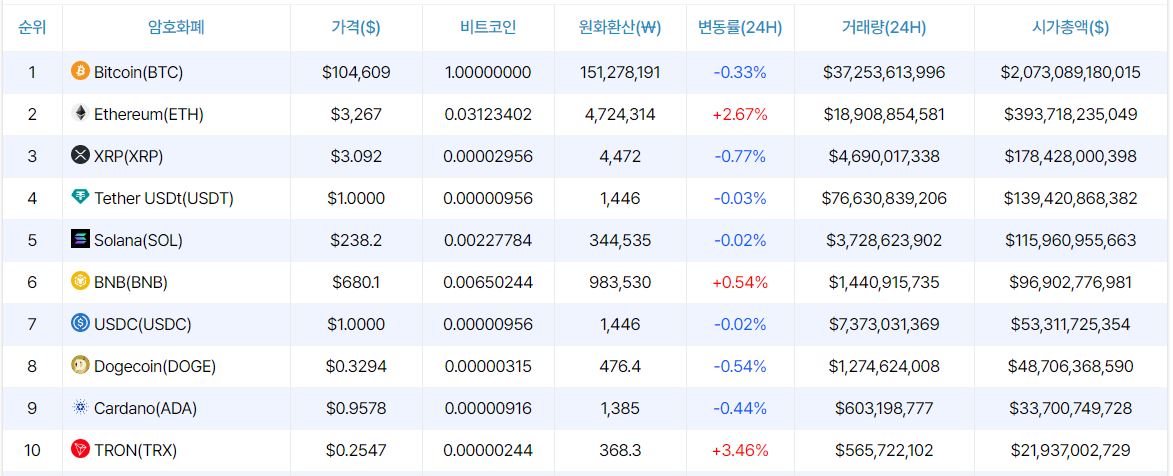This screenshot has width=1173, height=476.
Task: Click TRON market cap $21,937,002,729
Action: tap(1071, 450)
